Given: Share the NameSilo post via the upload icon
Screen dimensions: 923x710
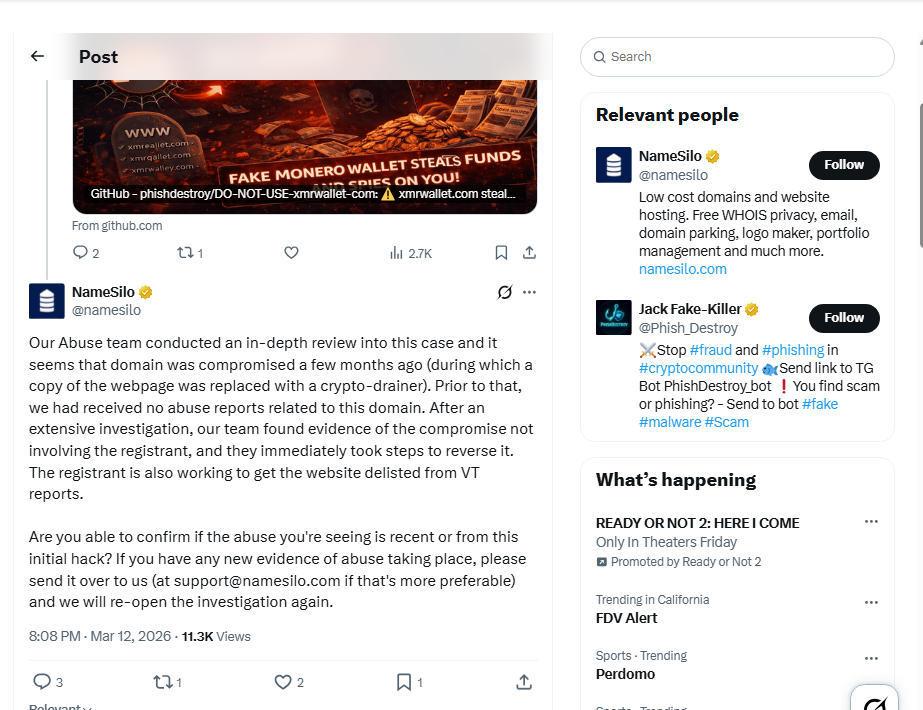Looking at the screenshot, I should pos(524,682).
